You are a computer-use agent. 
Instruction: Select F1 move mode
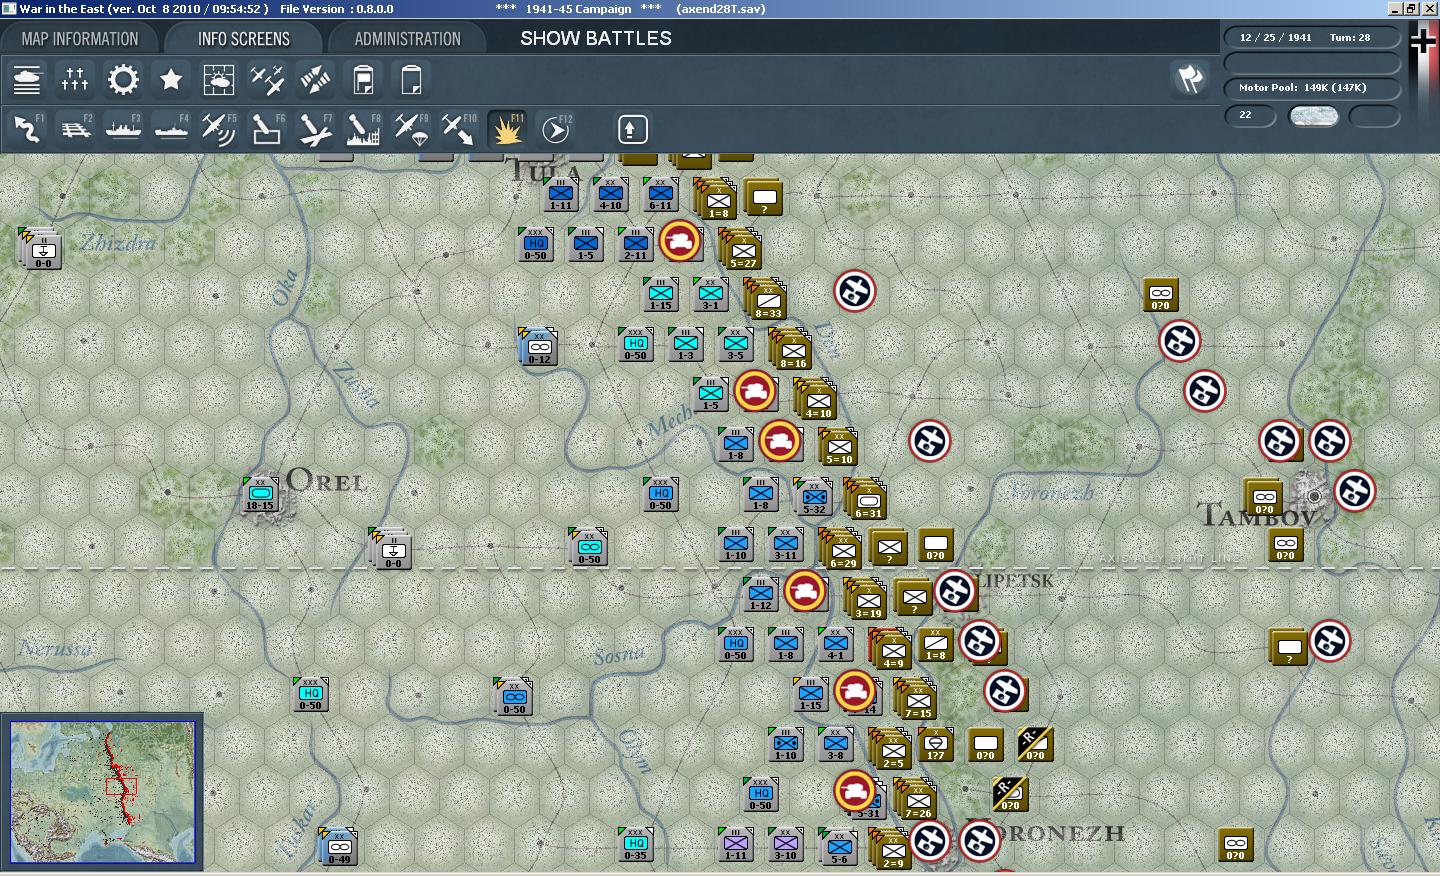point(27,129)
